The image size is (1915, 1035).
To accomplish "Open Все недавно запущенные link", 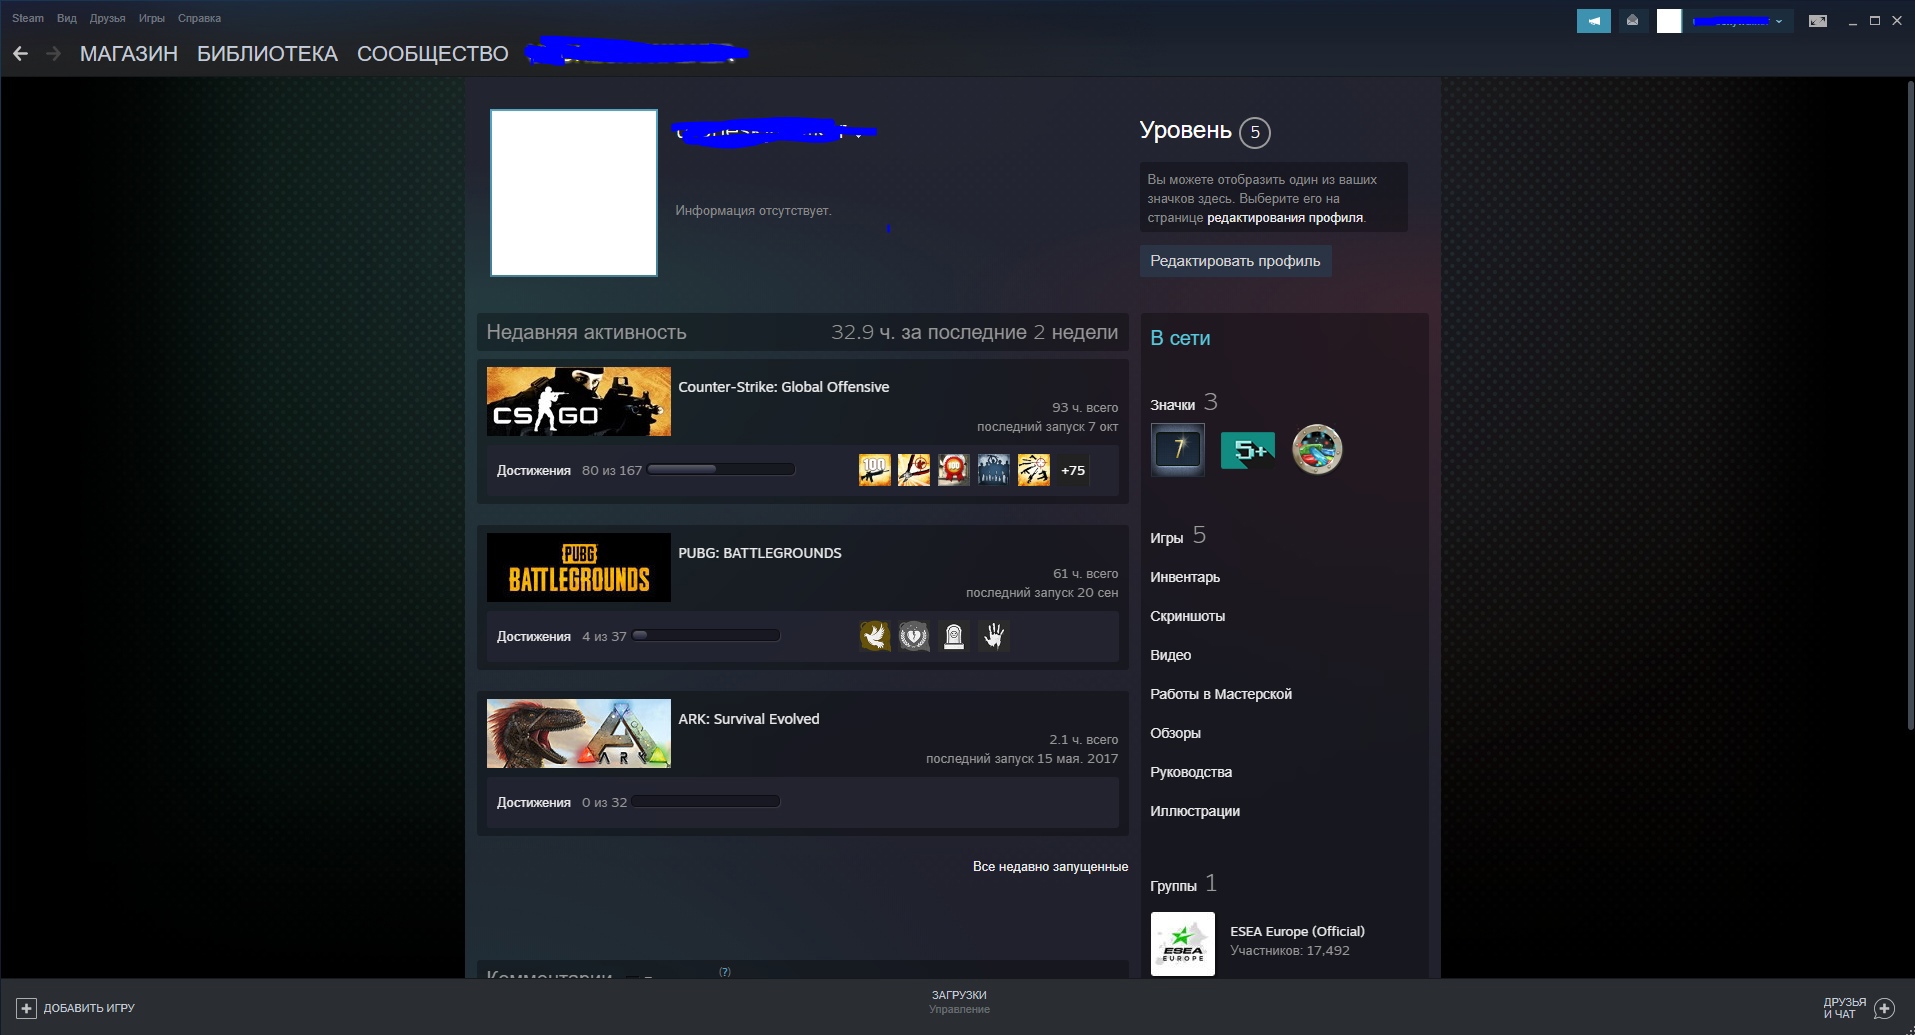I will [x=1050, y=866].
